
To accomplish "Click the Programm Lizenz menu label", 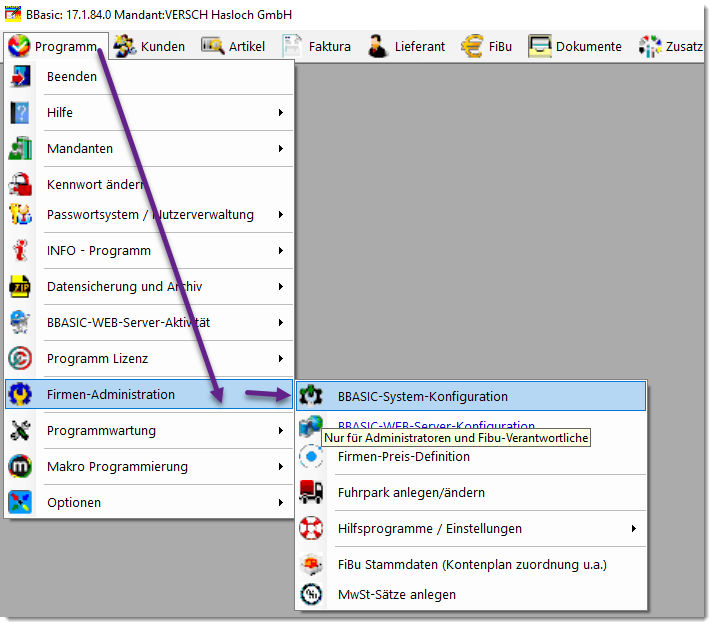I will click(x=97, y=359).
